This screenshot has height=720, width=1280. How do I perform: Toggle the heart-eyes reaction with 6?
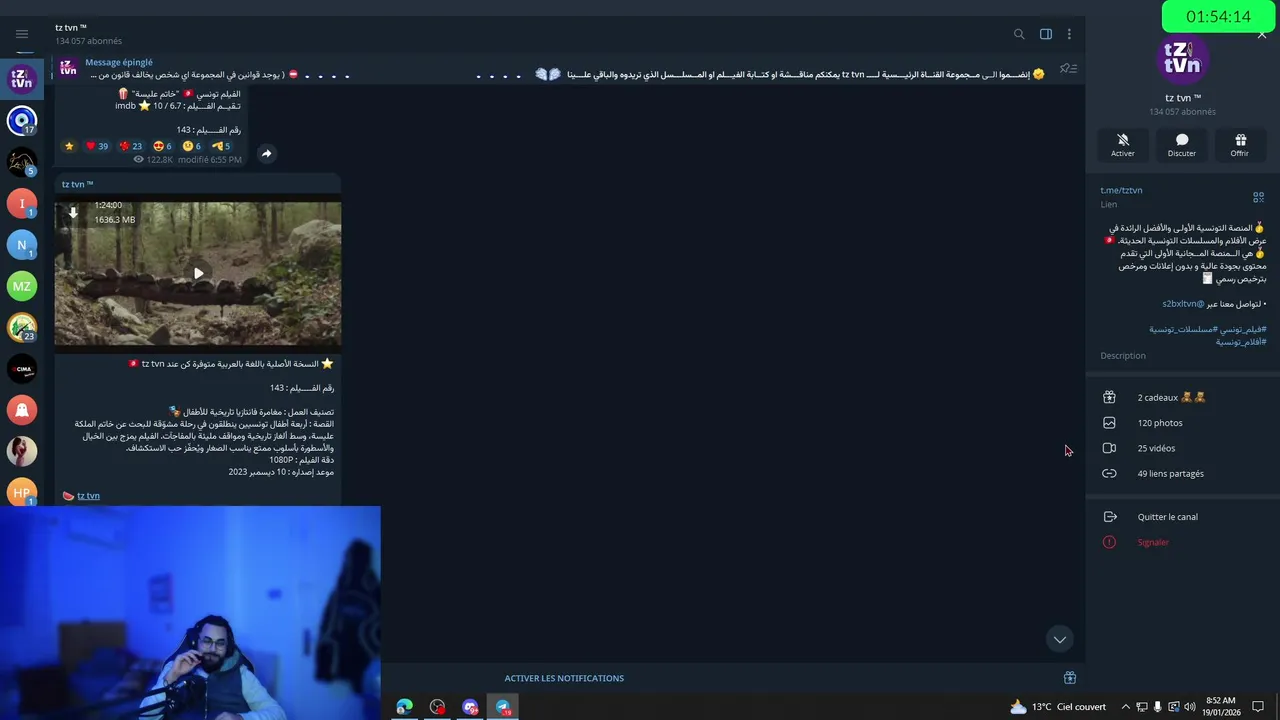[x=162, y=146]
